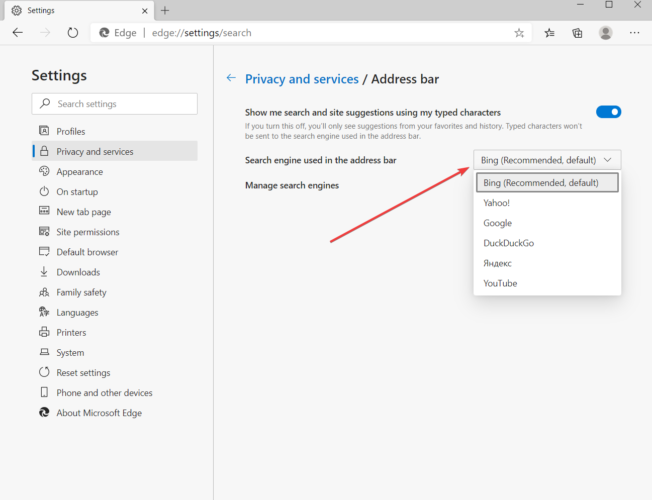Click the user profile avatar icon

605,33
